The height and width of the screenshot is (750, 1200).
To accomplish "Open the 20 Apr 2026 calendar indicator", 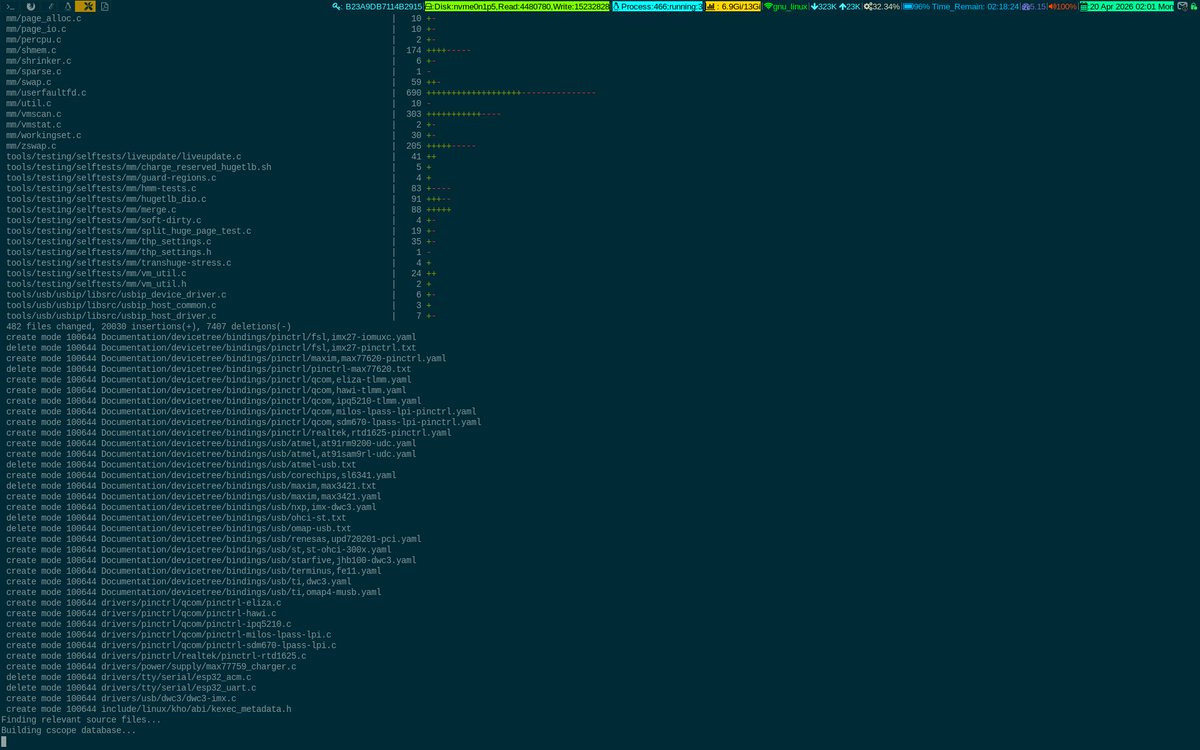I will point(1128,6).
